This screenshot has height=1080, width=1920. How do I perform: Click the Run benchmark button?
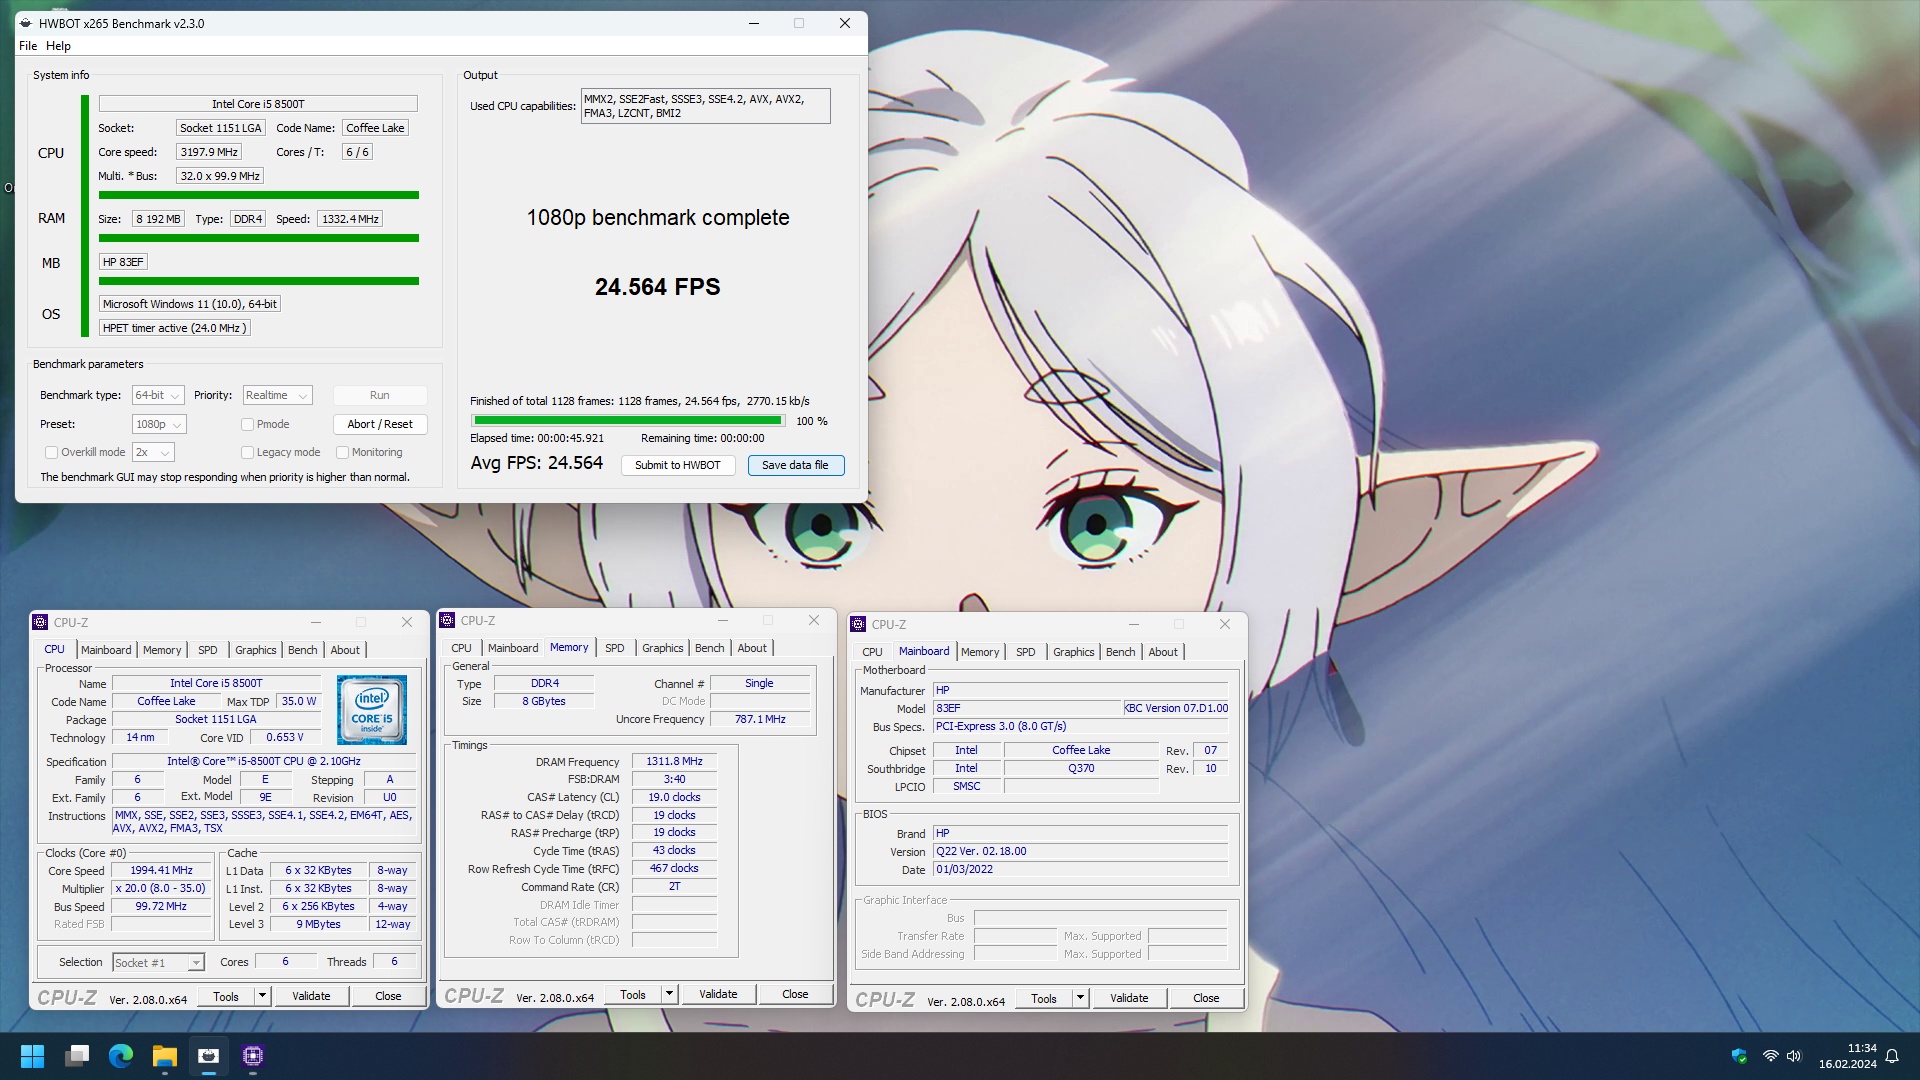coord(380,396)
